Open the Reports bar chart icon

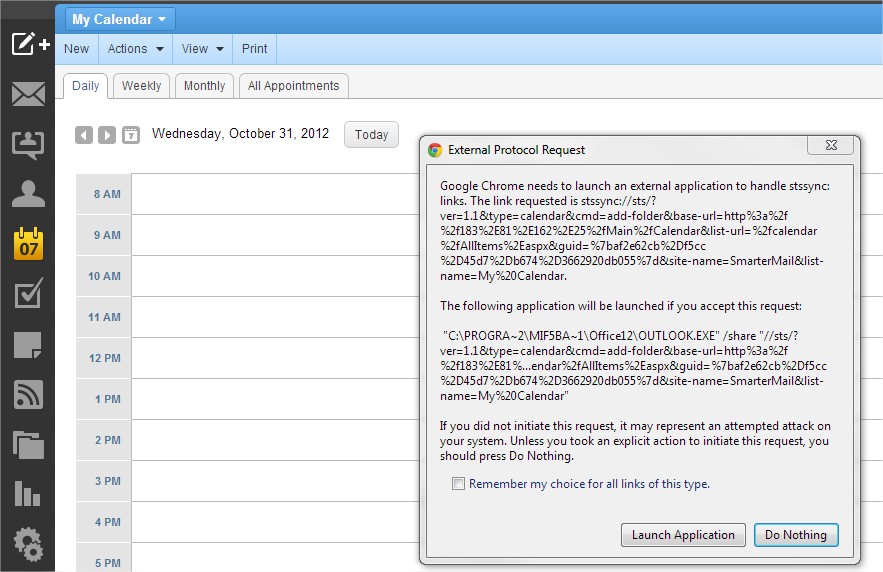tap(27, 494)
